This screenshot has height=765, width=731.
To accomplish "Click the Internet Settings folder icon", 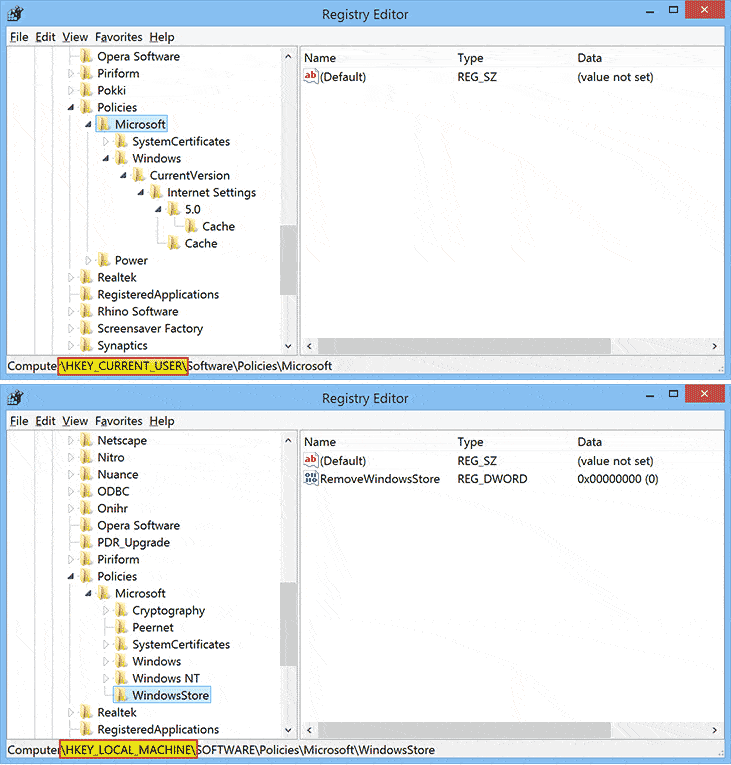I will pos(156,193).
